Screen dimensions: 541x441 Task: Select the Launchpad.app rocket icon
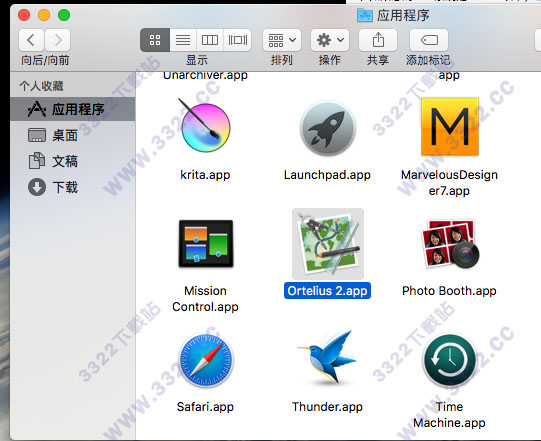[x=327, y=128]
